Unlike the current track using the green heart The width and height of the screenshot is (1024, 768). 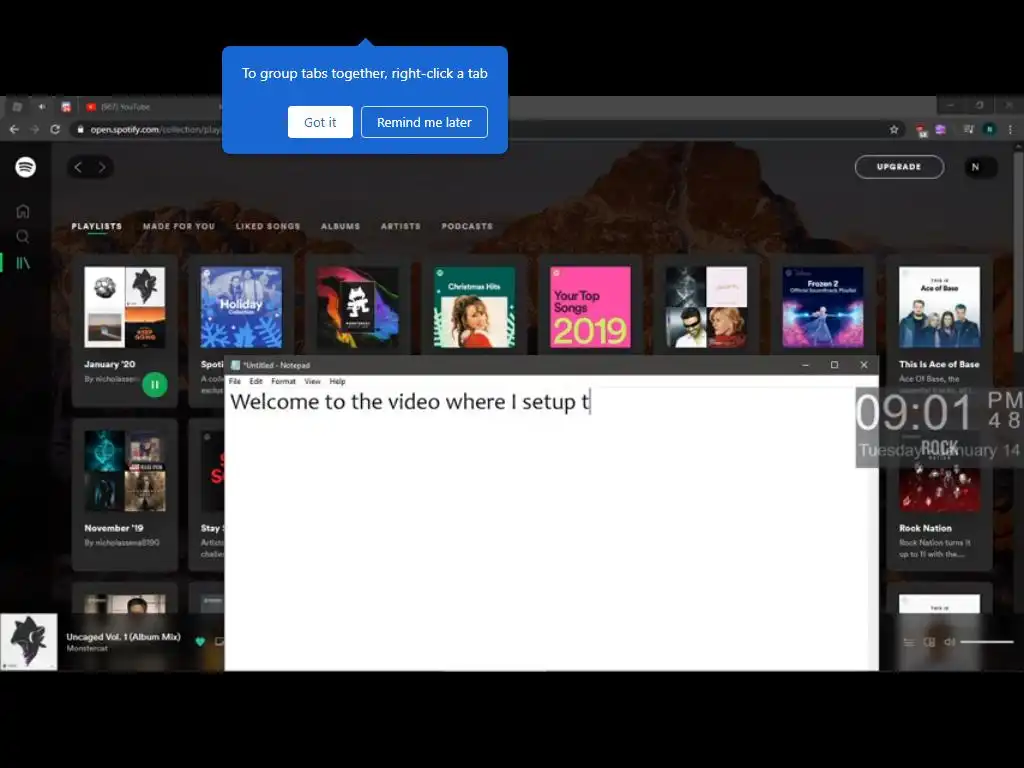coord(200,641)
